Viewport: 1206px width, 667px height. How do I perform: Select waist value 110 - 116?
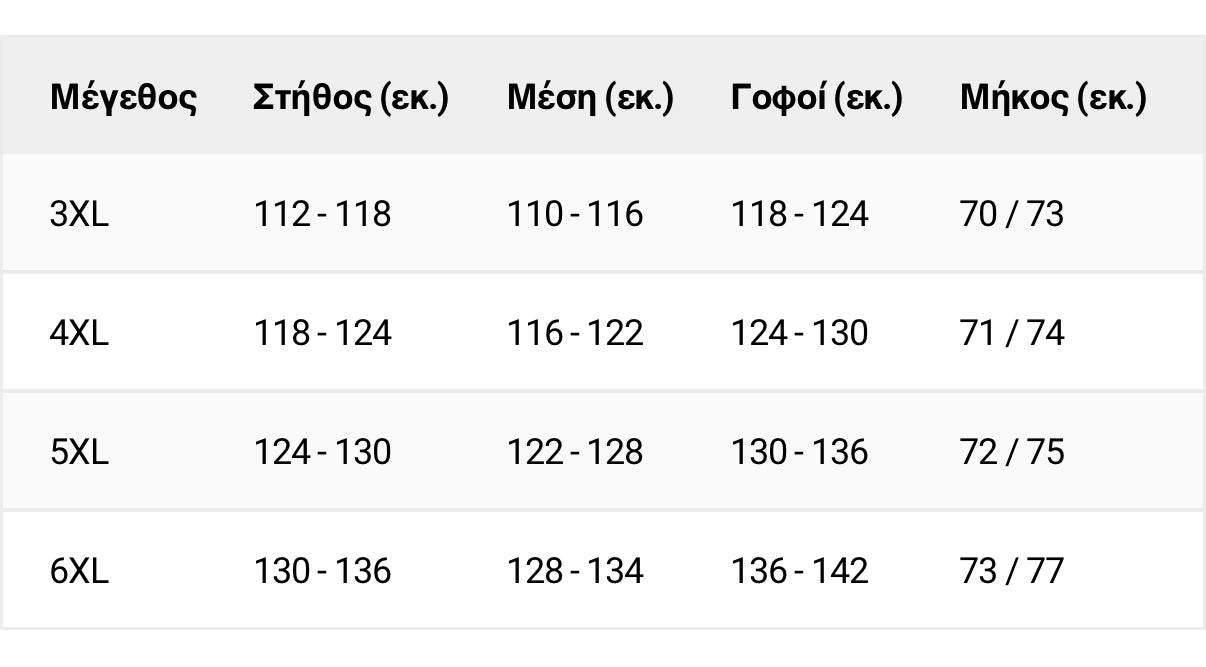pyautogui.click(x=575, y=214)
